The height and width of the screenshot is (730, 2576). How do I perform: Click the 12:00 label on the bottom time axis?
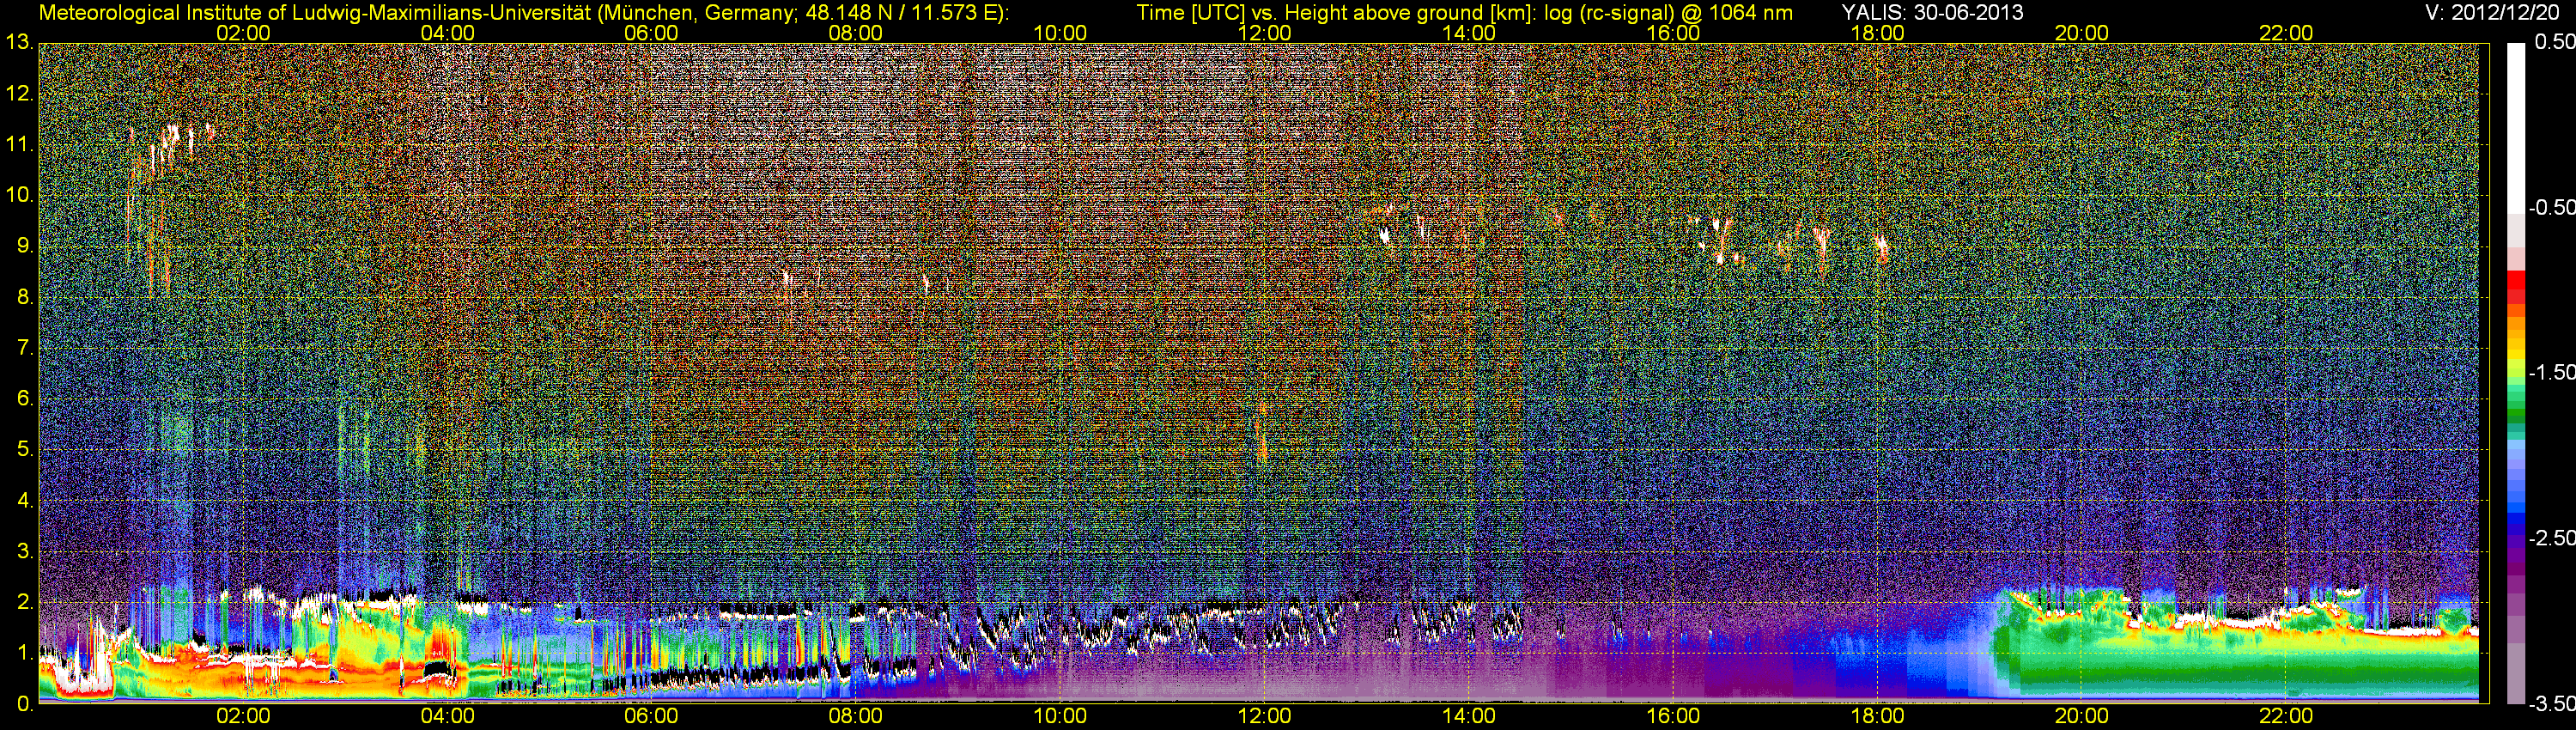[1264, 716]
